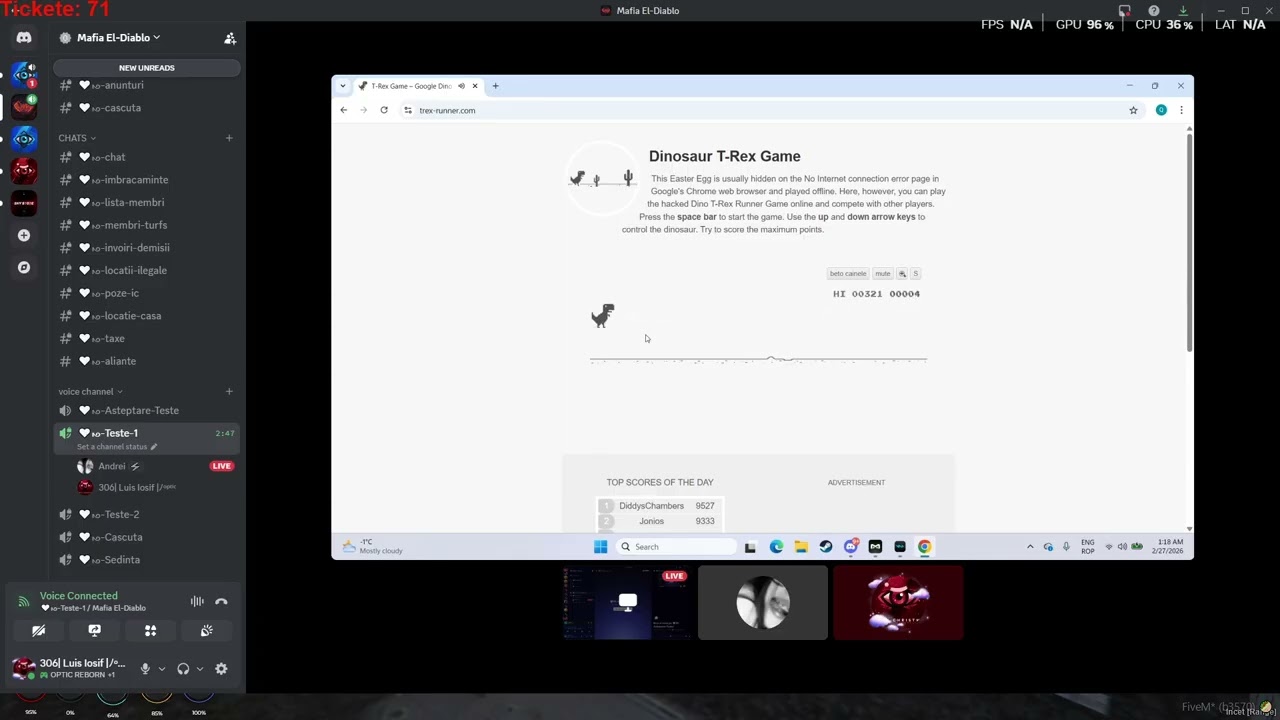Open the aliante channel
Image resolution: width=1280 pixels, height=720 pixels.
click(146, 361)
